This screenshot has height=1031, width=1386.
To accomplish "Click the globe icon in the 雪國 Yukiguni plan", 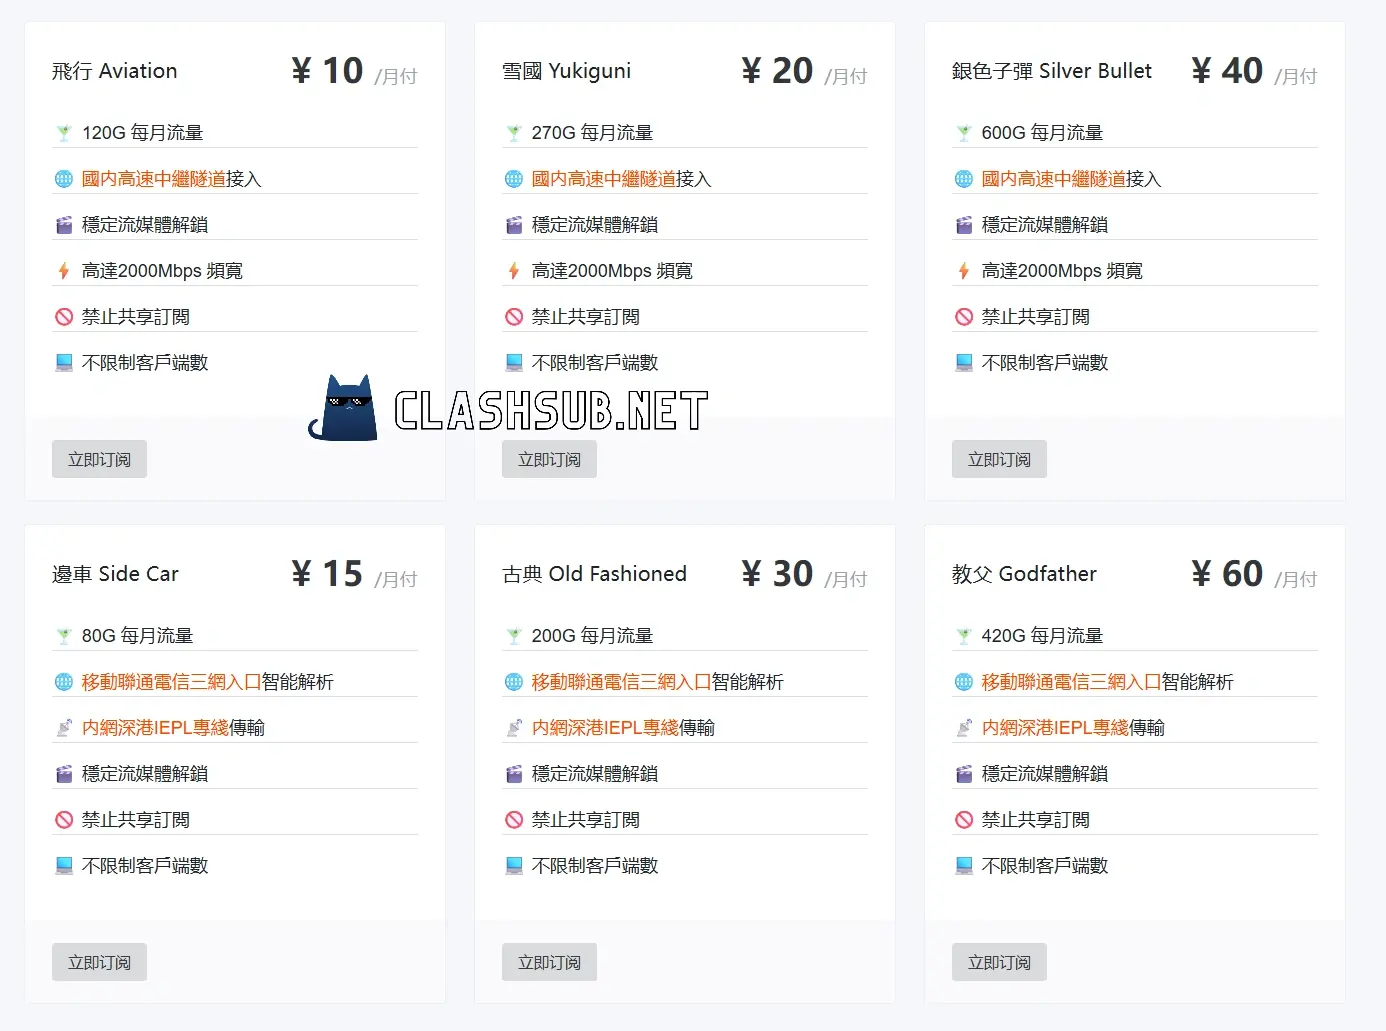I will coord(514,179).
